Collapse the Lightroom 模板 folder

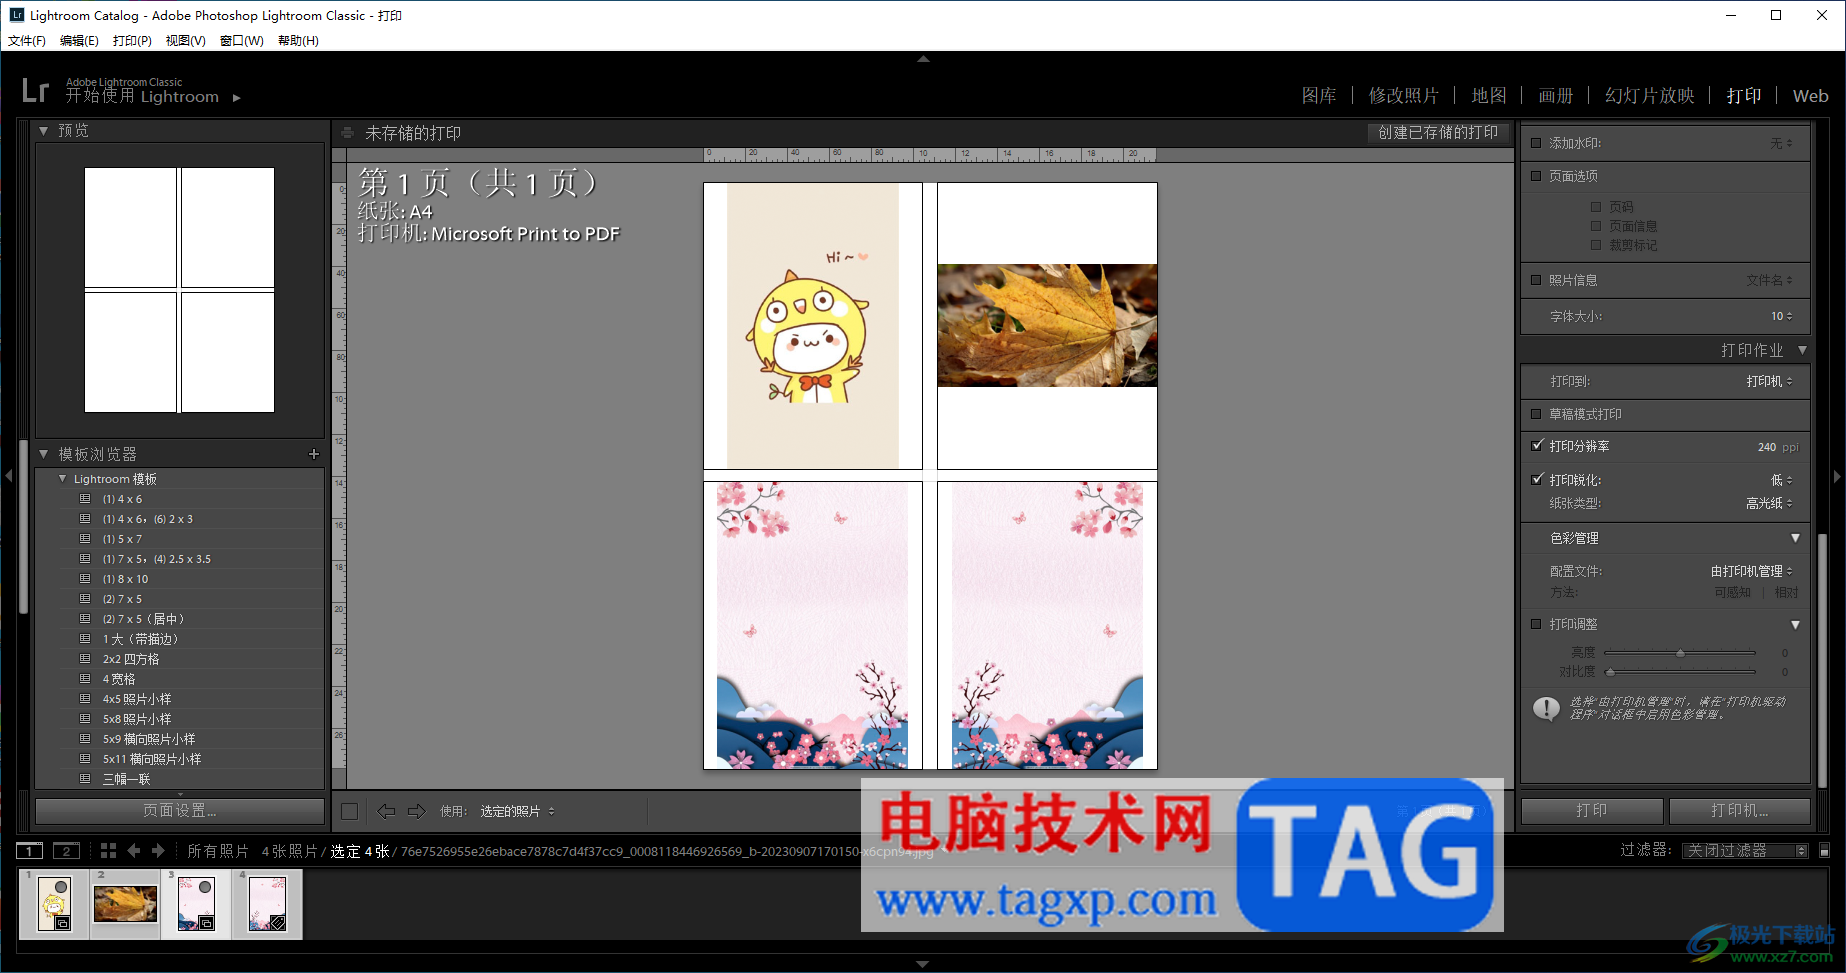pyautogui.click(x=62, y=479)
